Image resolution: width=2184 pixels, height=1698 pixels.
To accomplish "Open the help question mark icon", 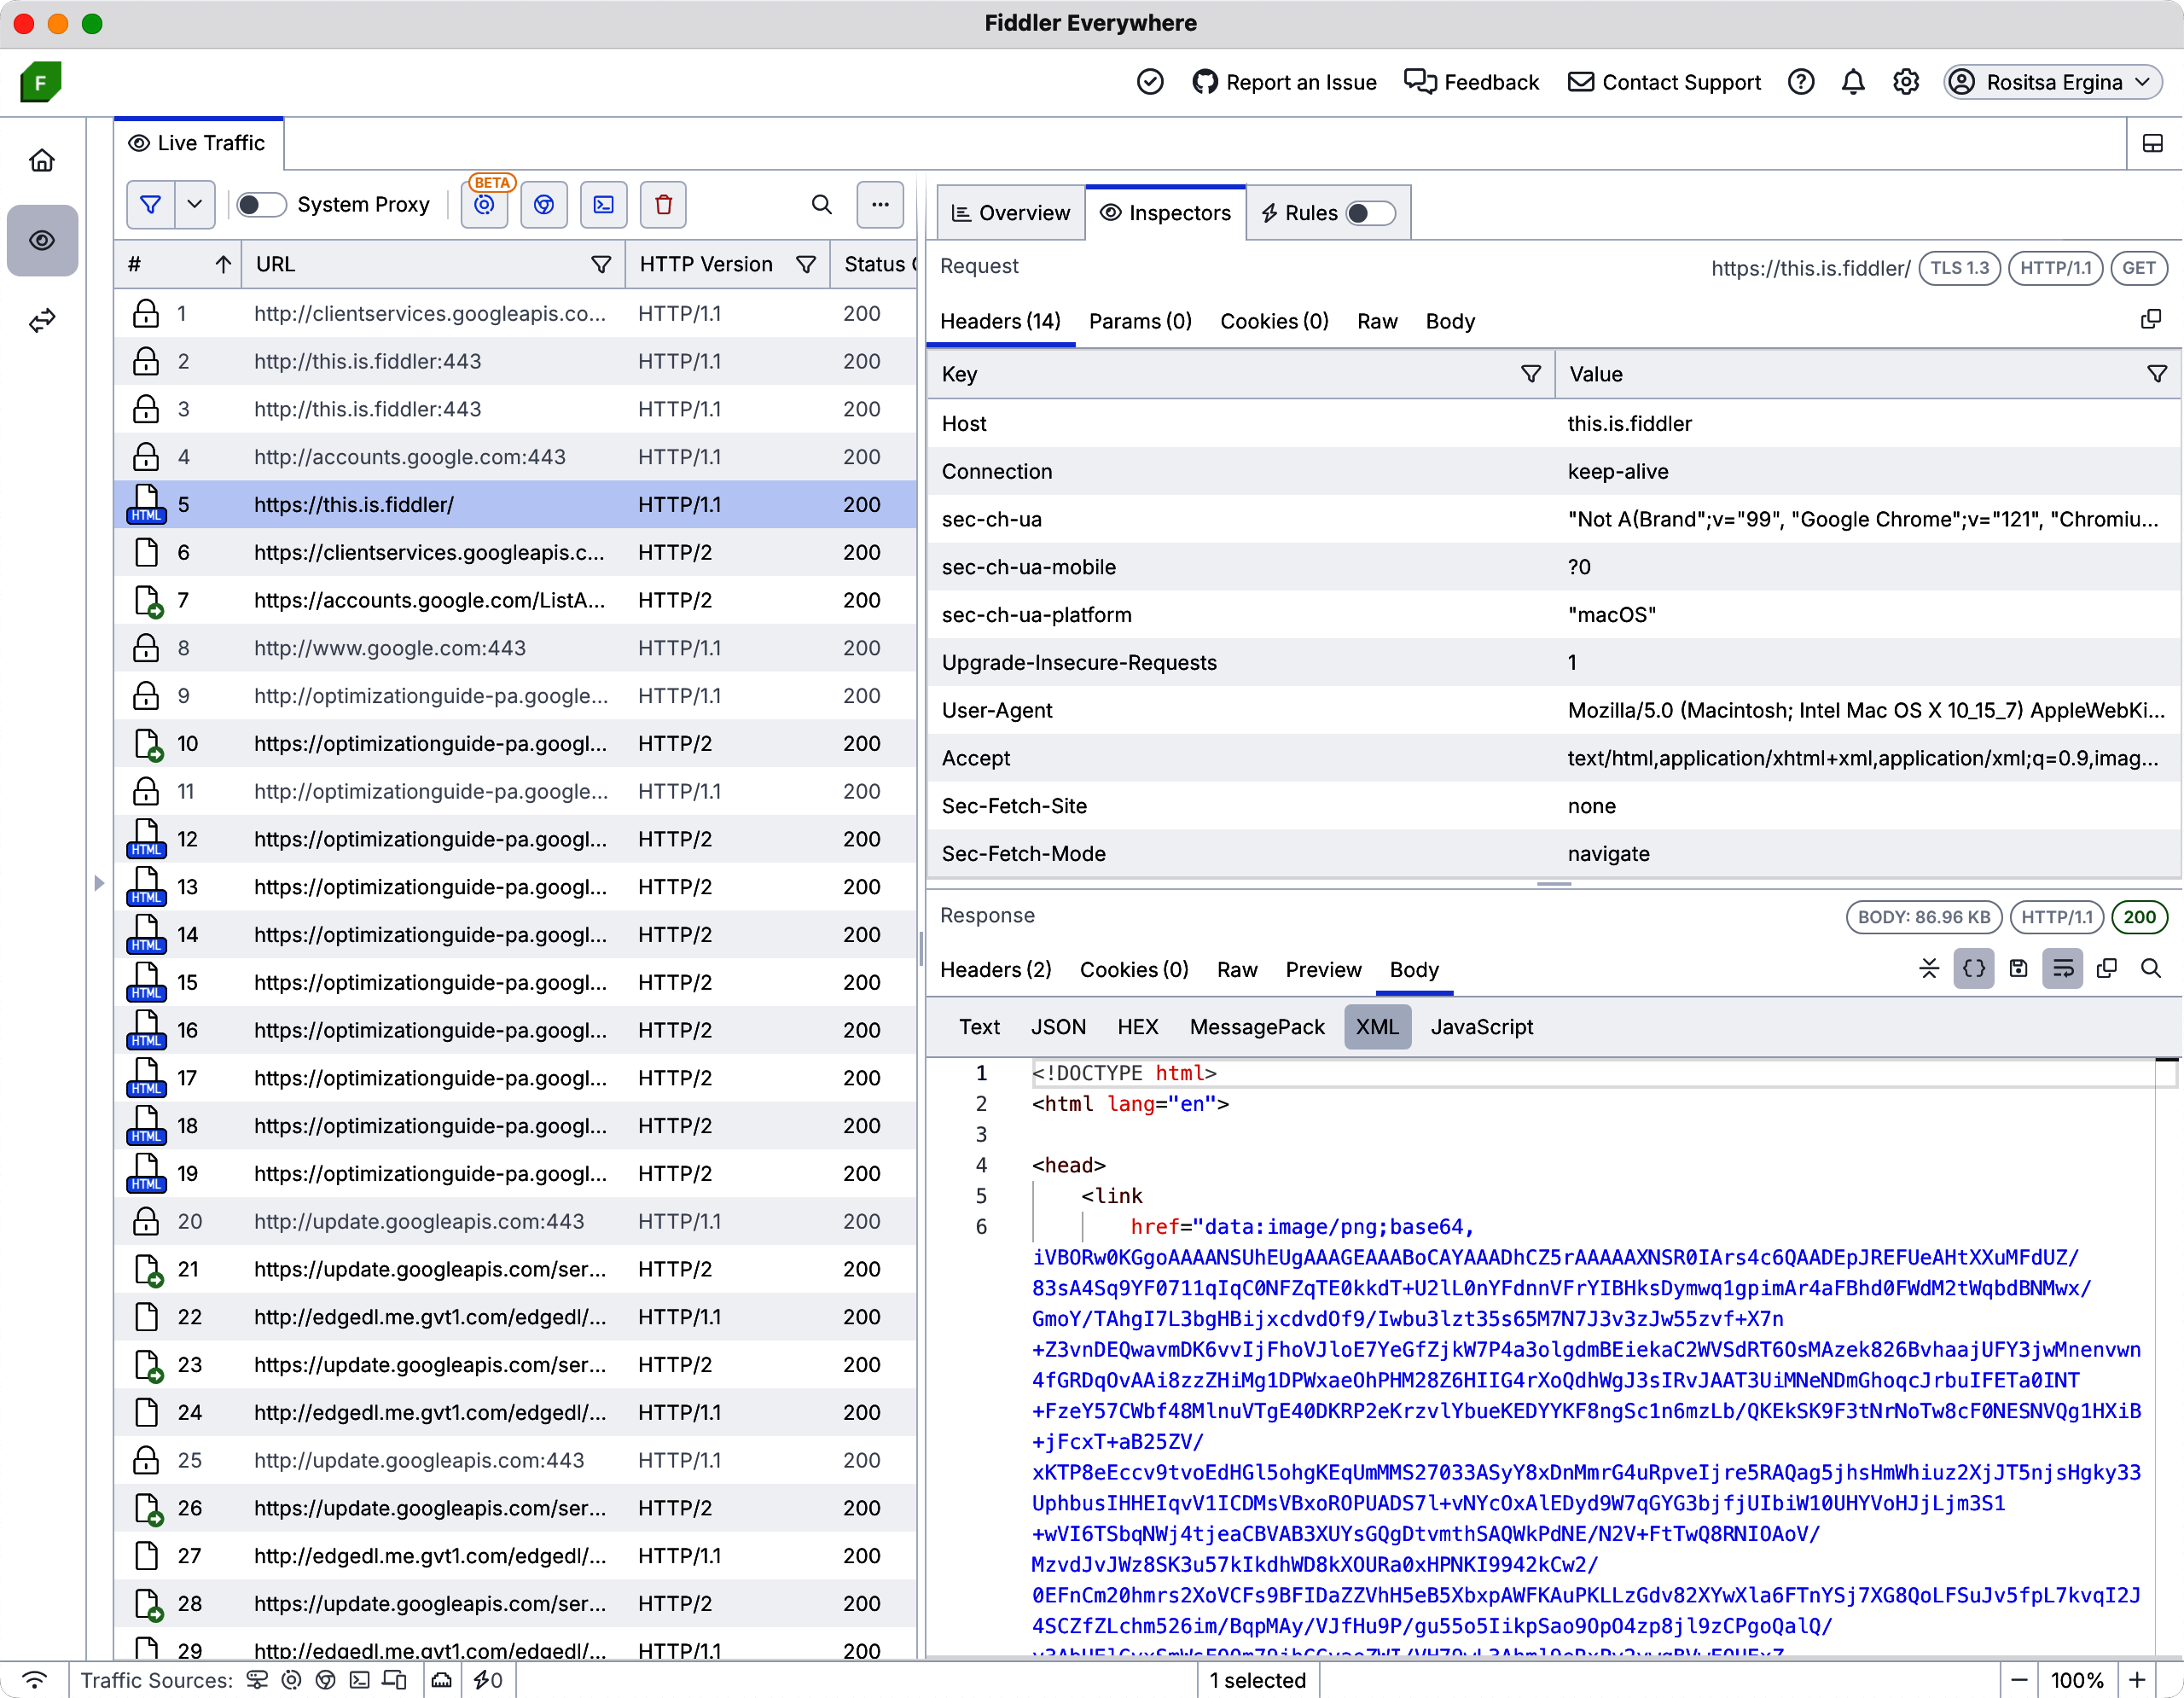I will pyautogui.click(x=1801, y=82).
